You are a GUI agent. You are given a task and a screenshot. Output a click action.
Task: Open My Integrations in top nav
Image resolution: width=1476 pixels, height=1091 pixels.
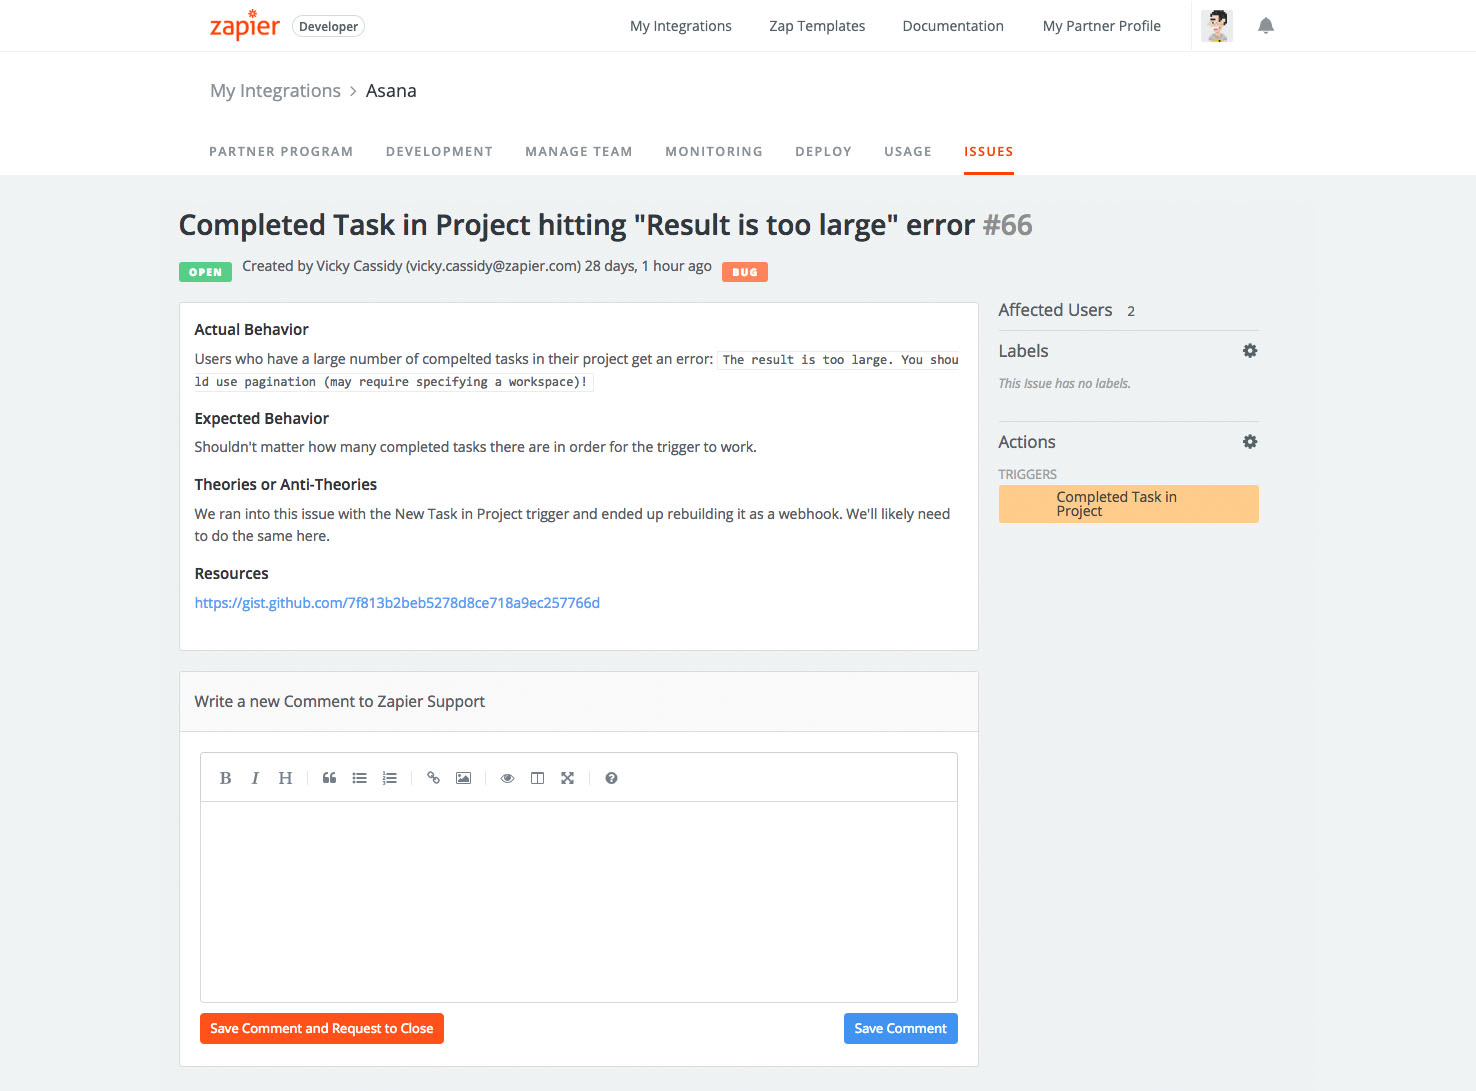click(x=681, y=26)
